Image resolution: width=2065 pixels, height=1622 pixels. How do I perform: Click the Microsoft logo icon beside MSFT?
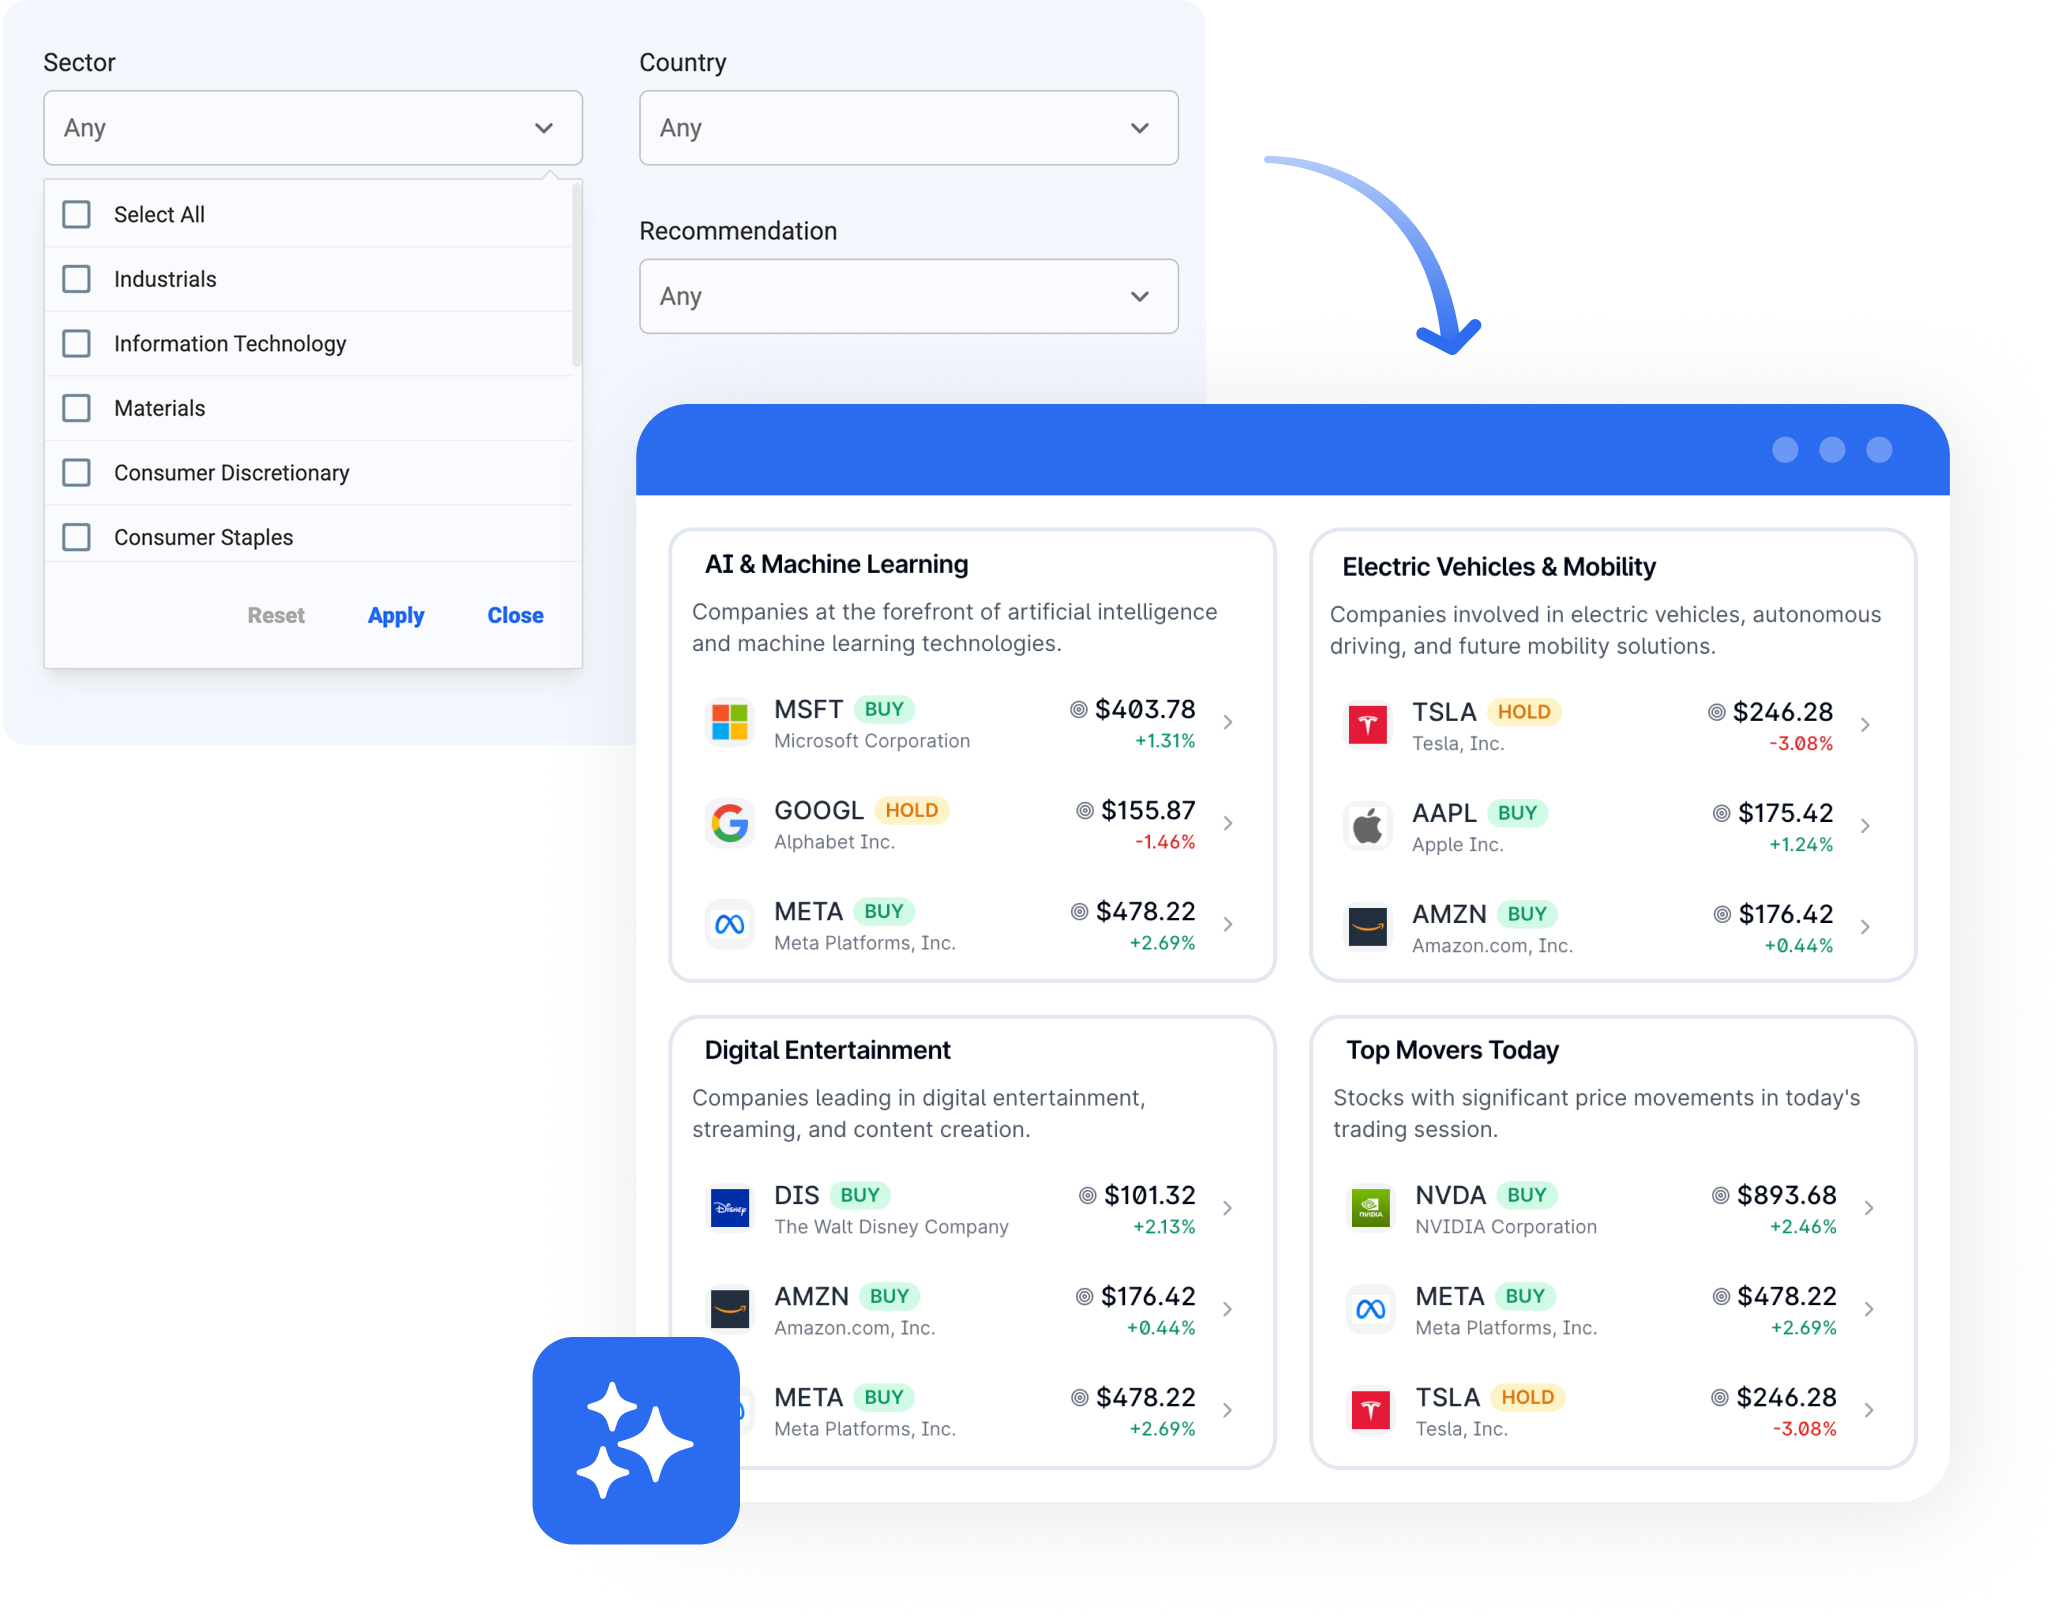pos(729,722)
